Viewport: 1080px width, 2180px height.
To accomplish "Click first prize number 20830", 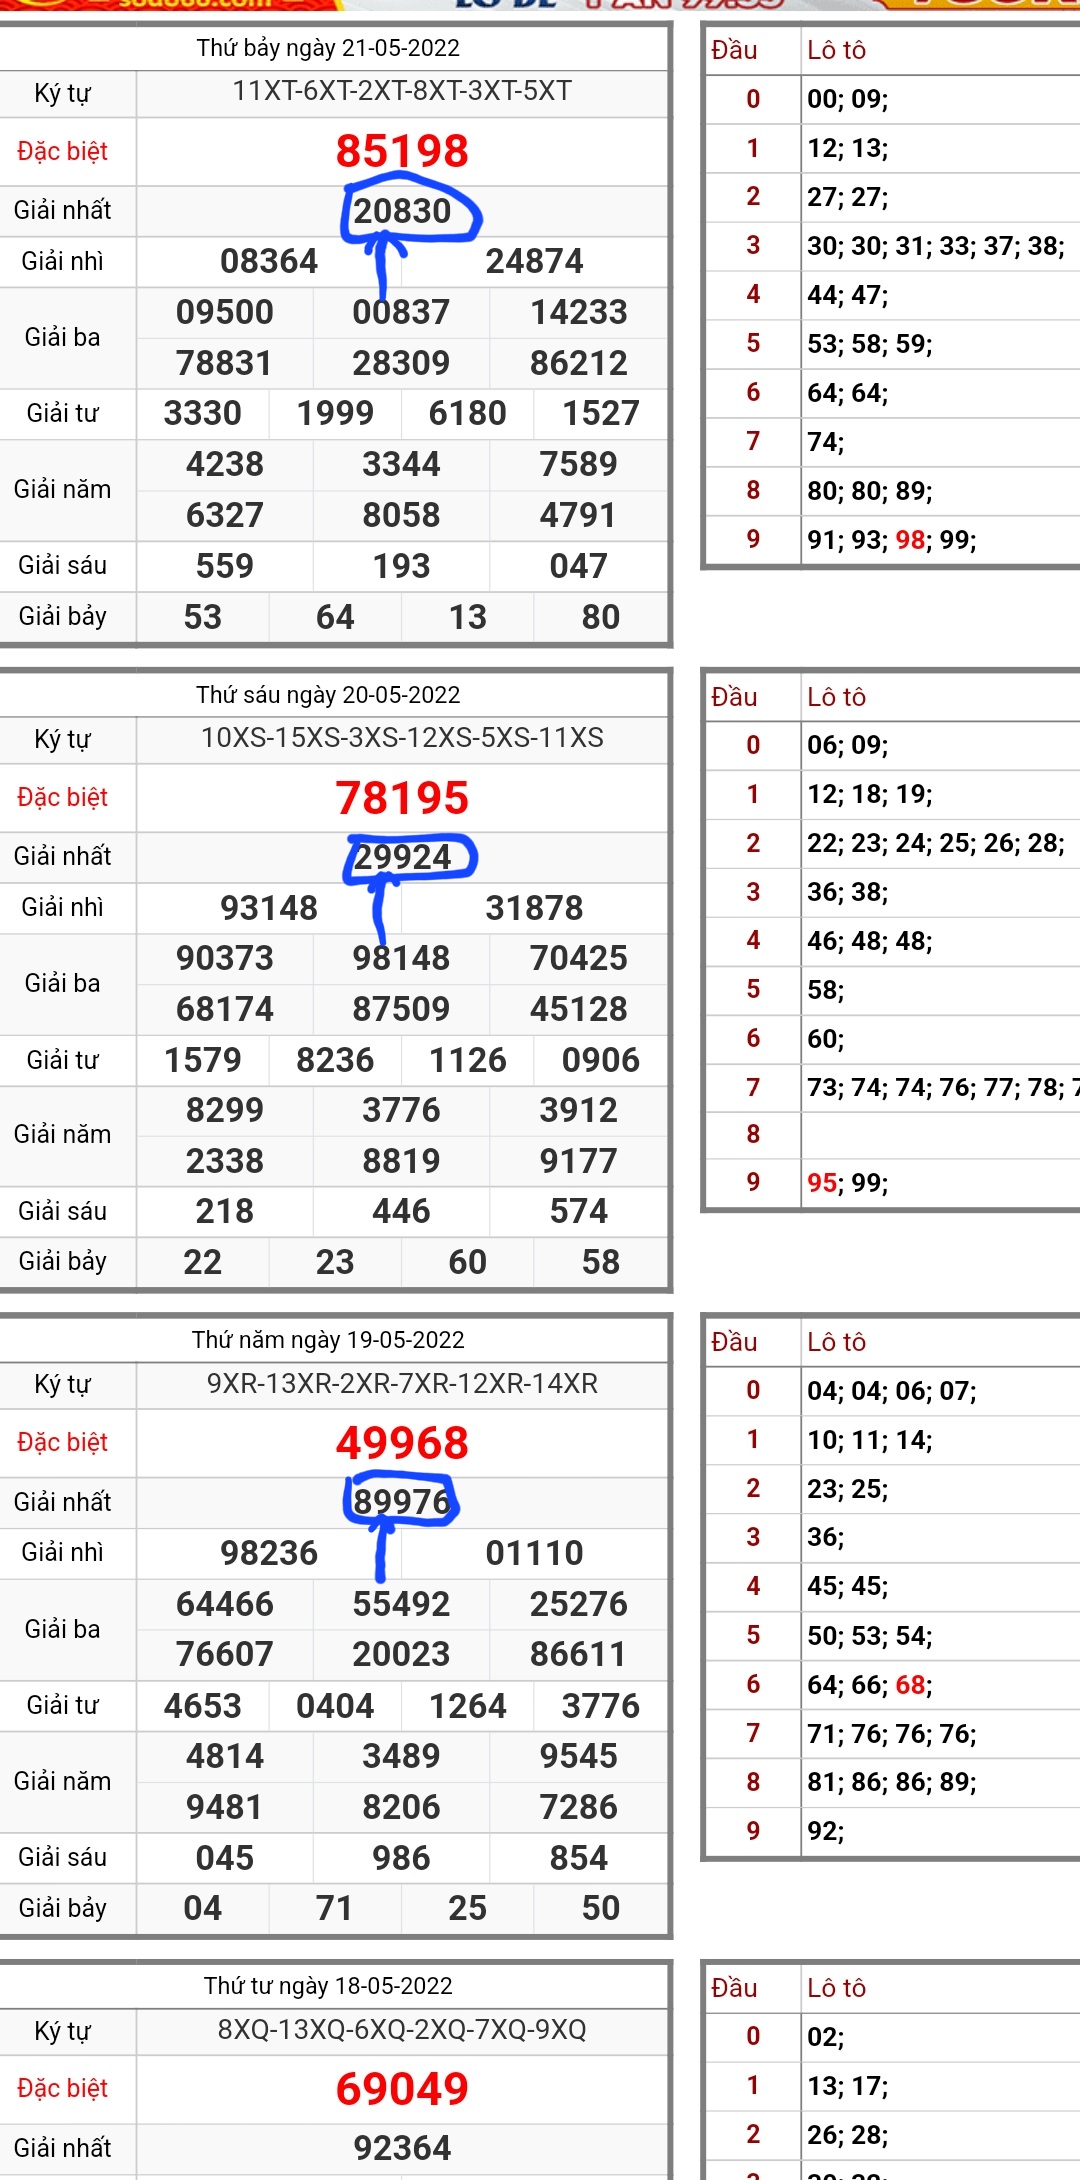I will pos(402,211).
